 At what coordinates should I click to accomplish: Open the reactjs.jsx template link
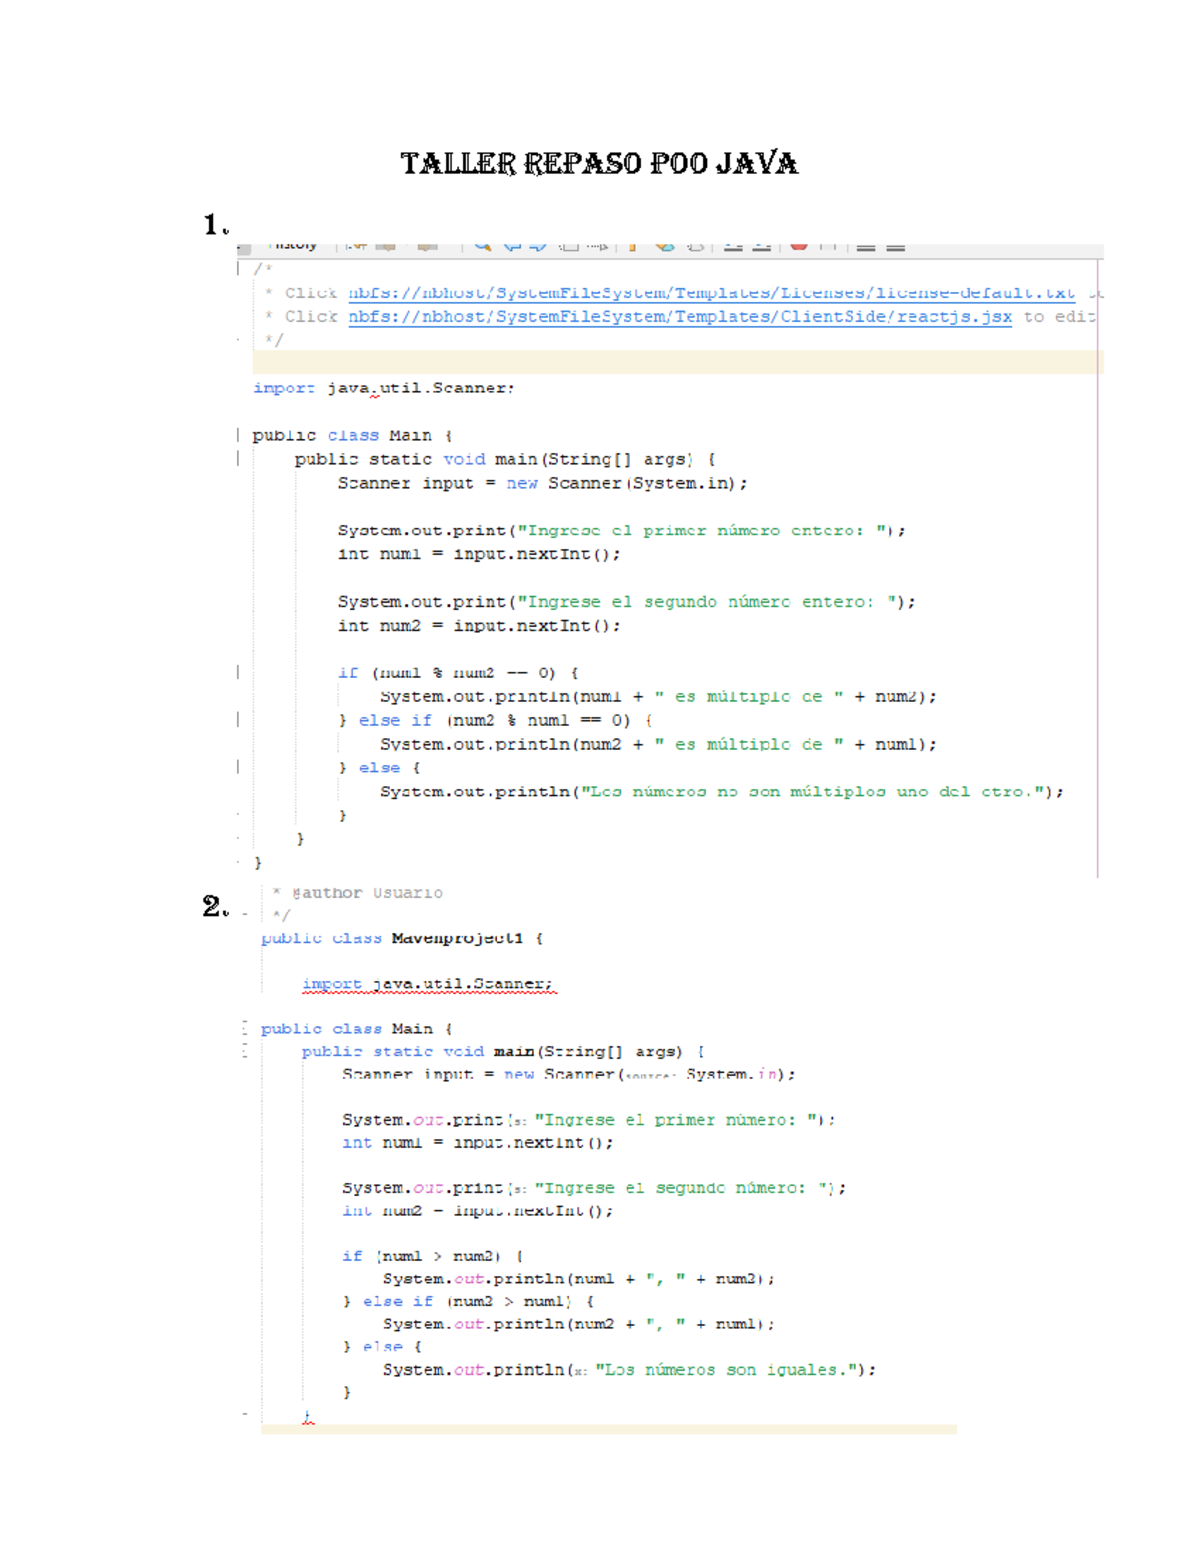coord(679,317)
